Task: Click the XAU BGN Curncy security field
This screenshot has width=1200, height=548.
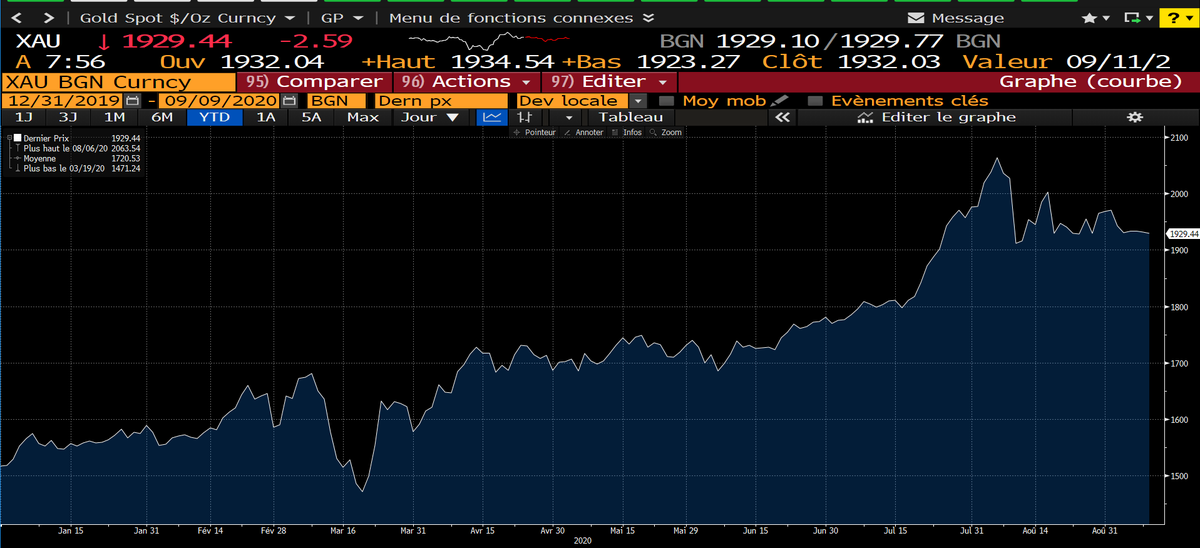Action: [118, 81]
